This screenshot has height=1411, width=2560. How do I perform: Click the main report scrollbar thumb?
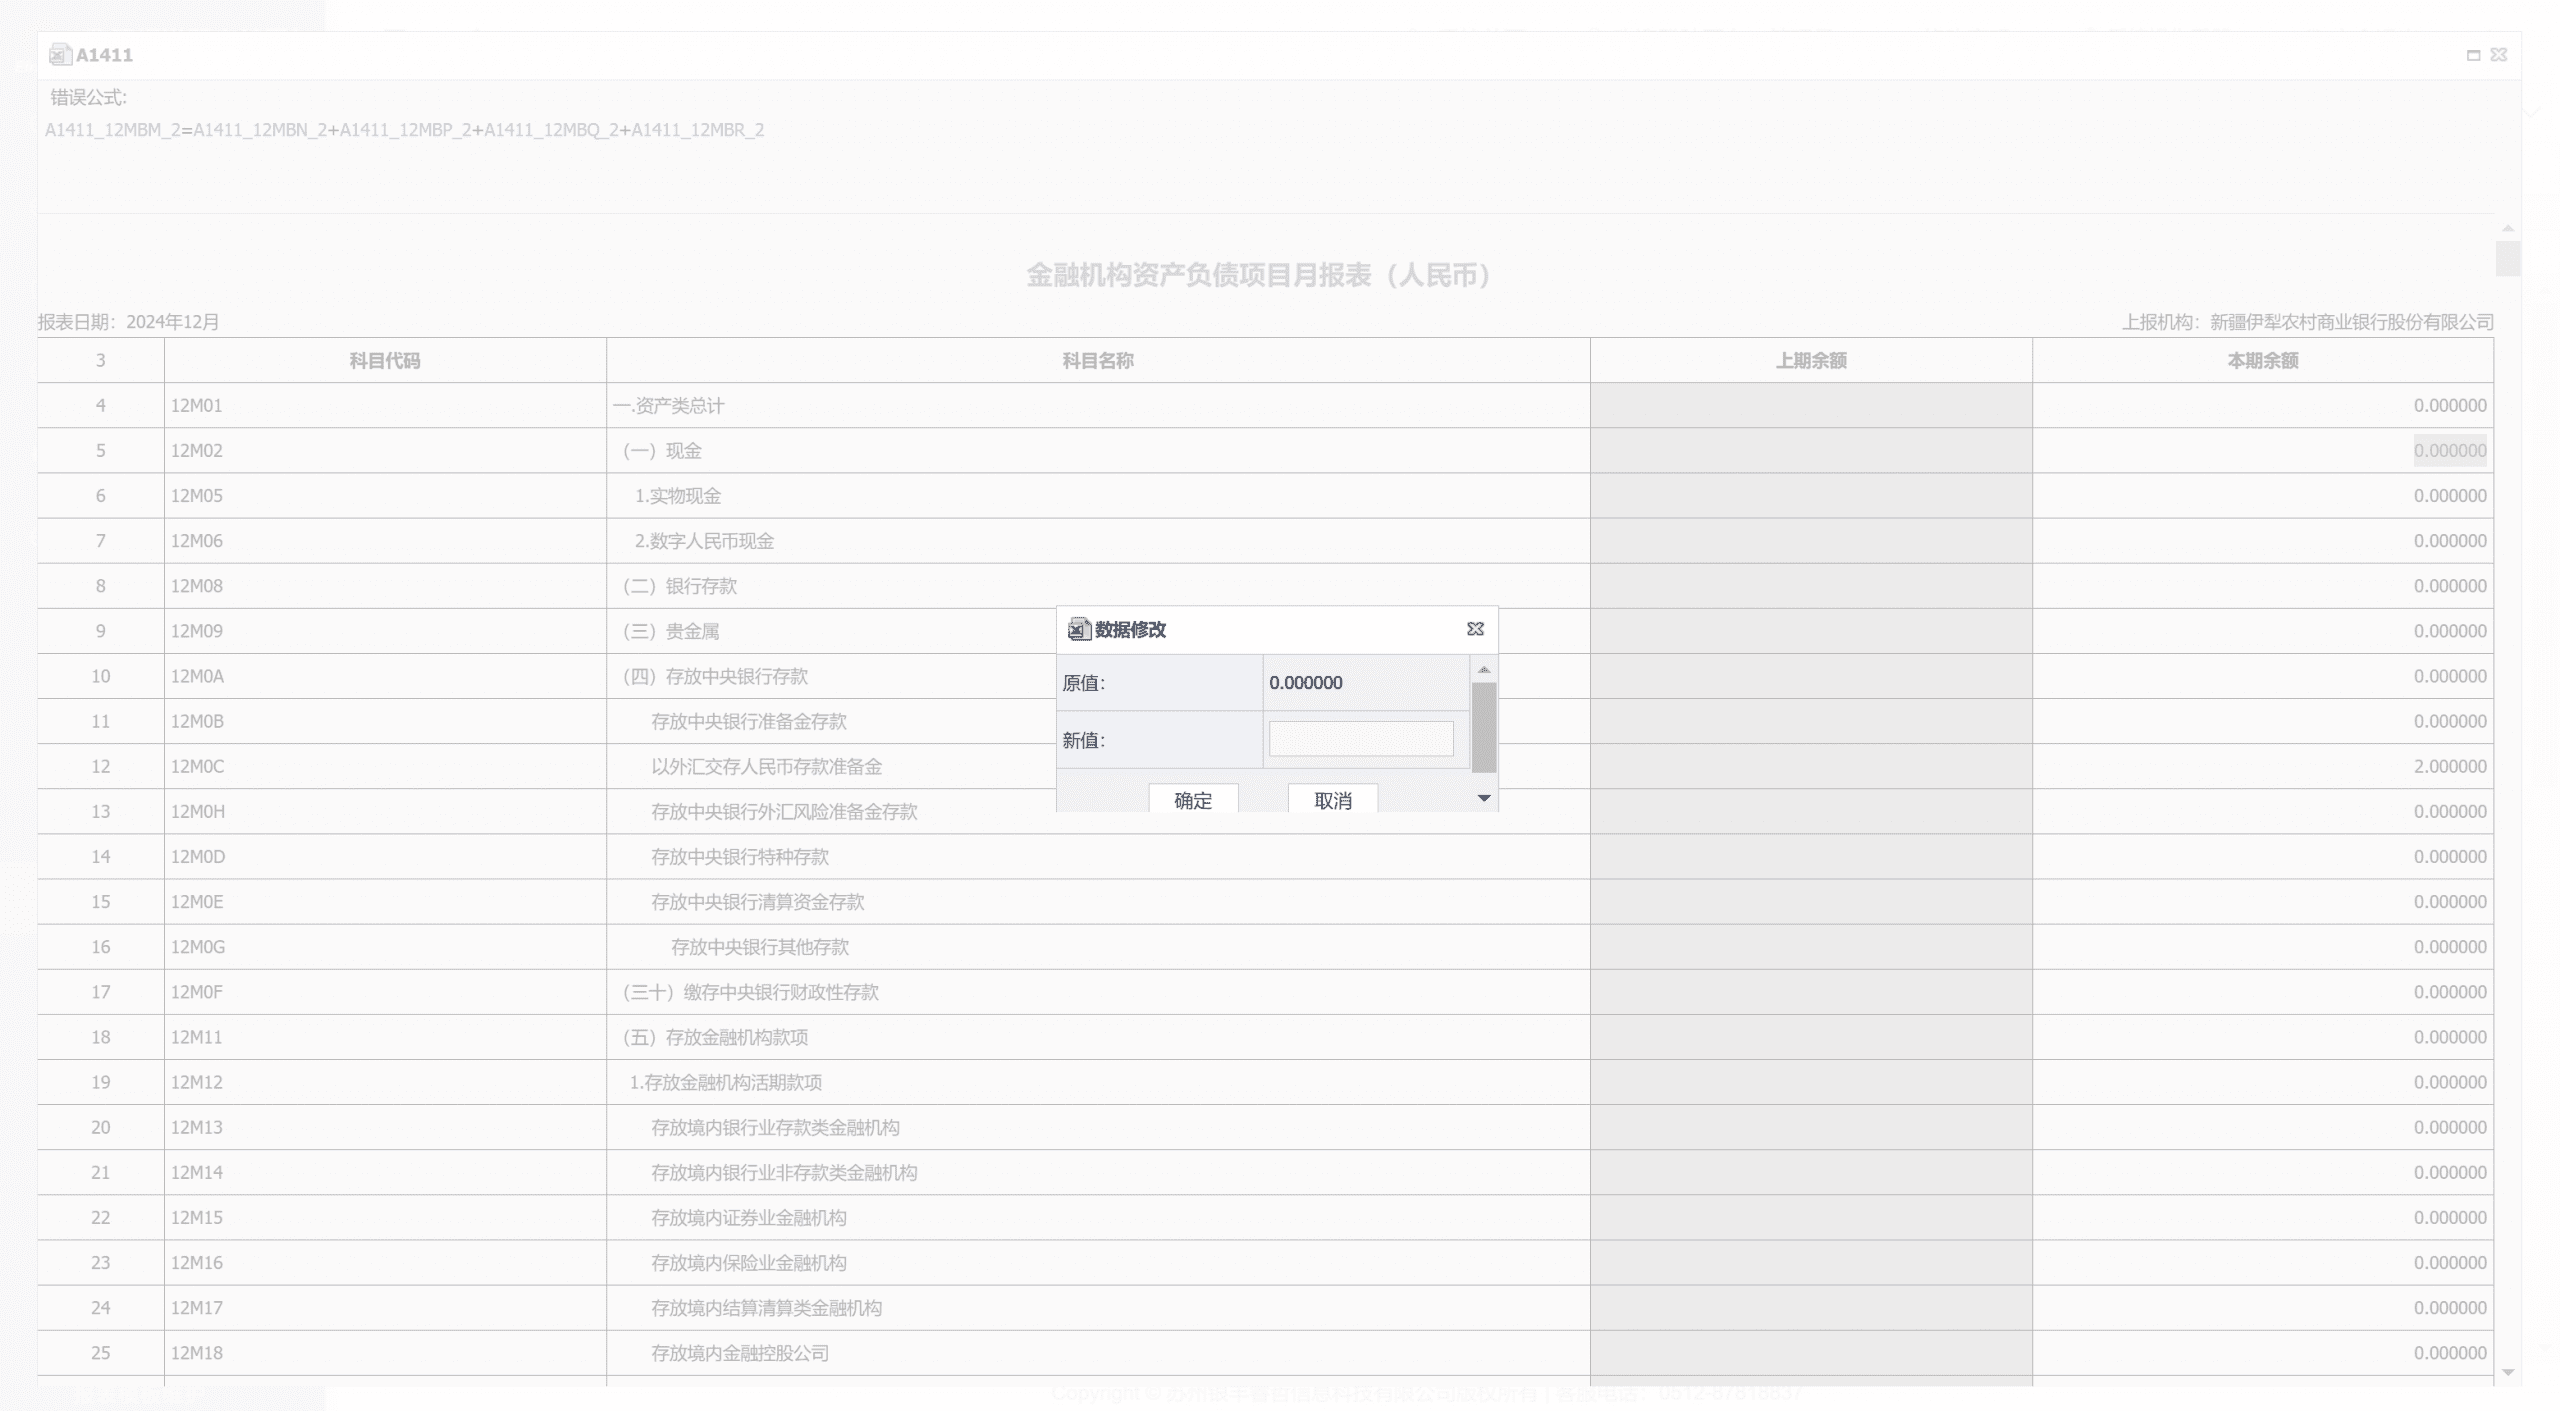pyautogui.click(x=2507, y=258)
